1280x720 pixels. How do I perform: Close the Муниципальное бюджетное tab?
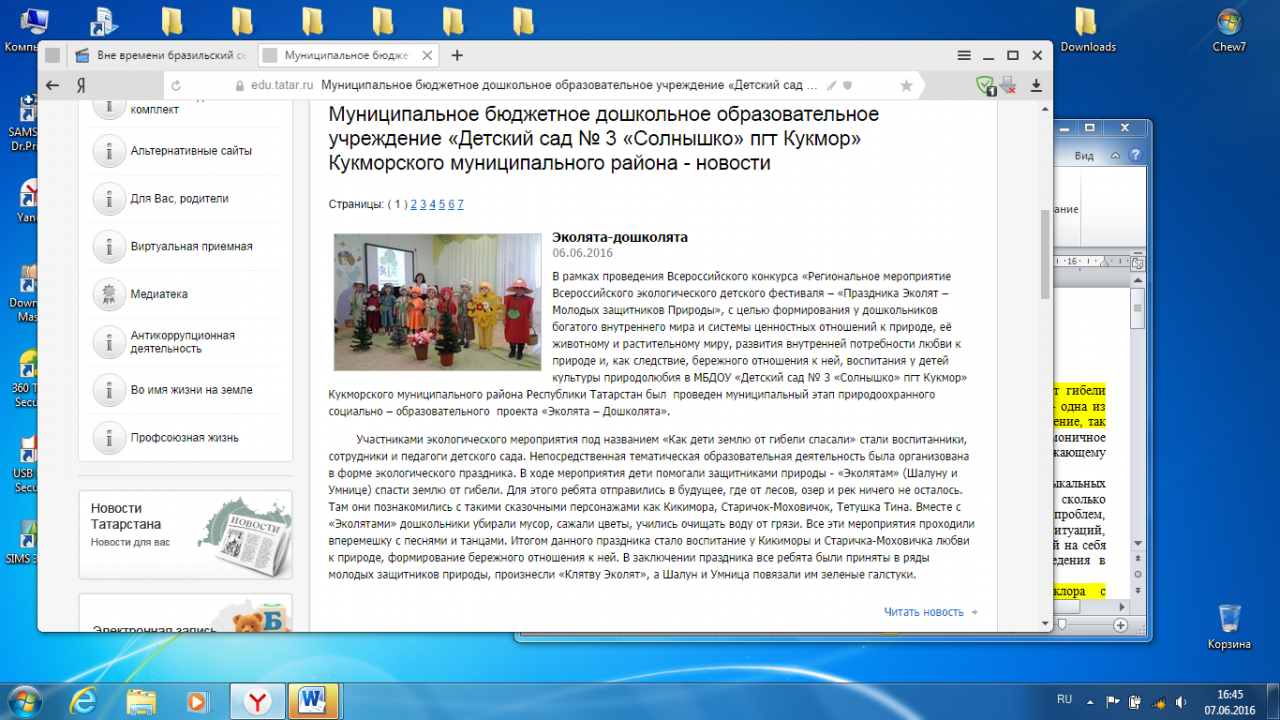[x=429, y=55]
